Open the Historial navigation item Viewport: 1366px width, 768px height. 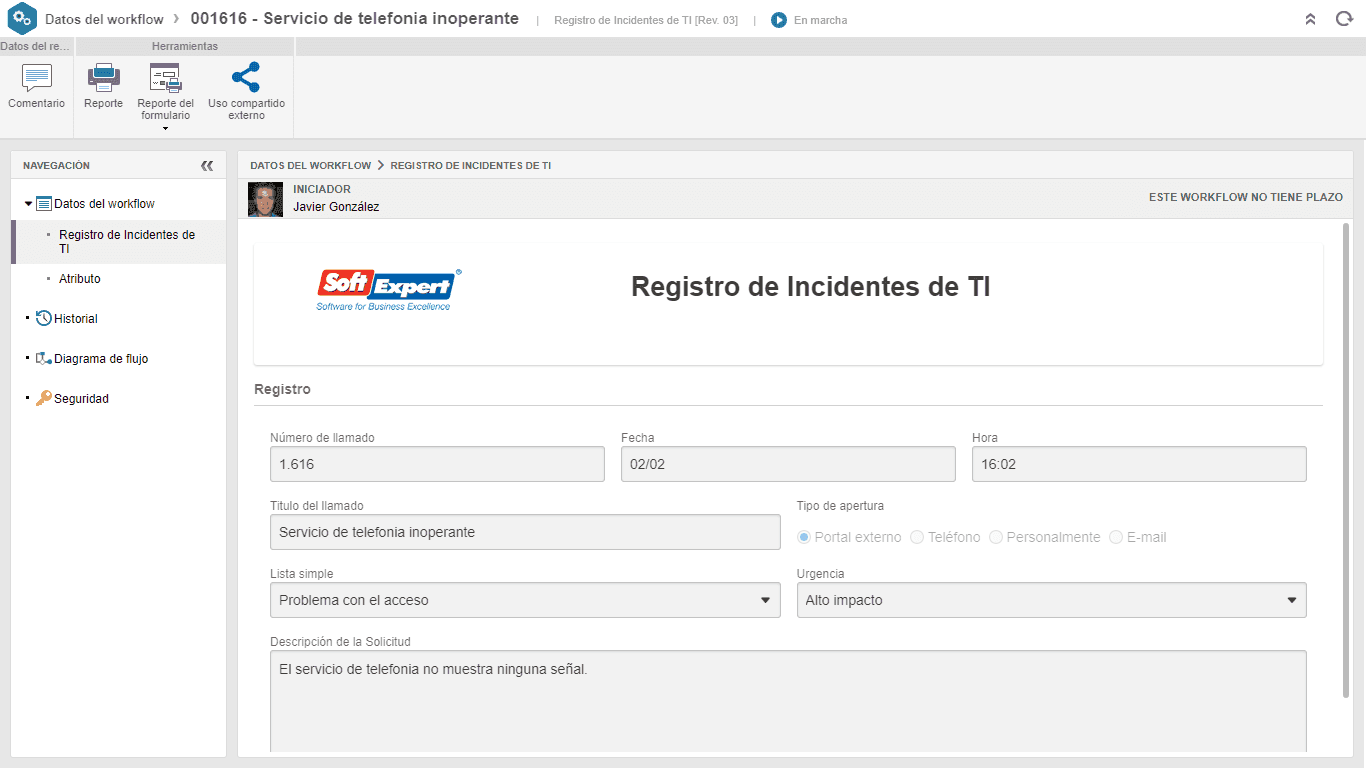pos(76,318)
